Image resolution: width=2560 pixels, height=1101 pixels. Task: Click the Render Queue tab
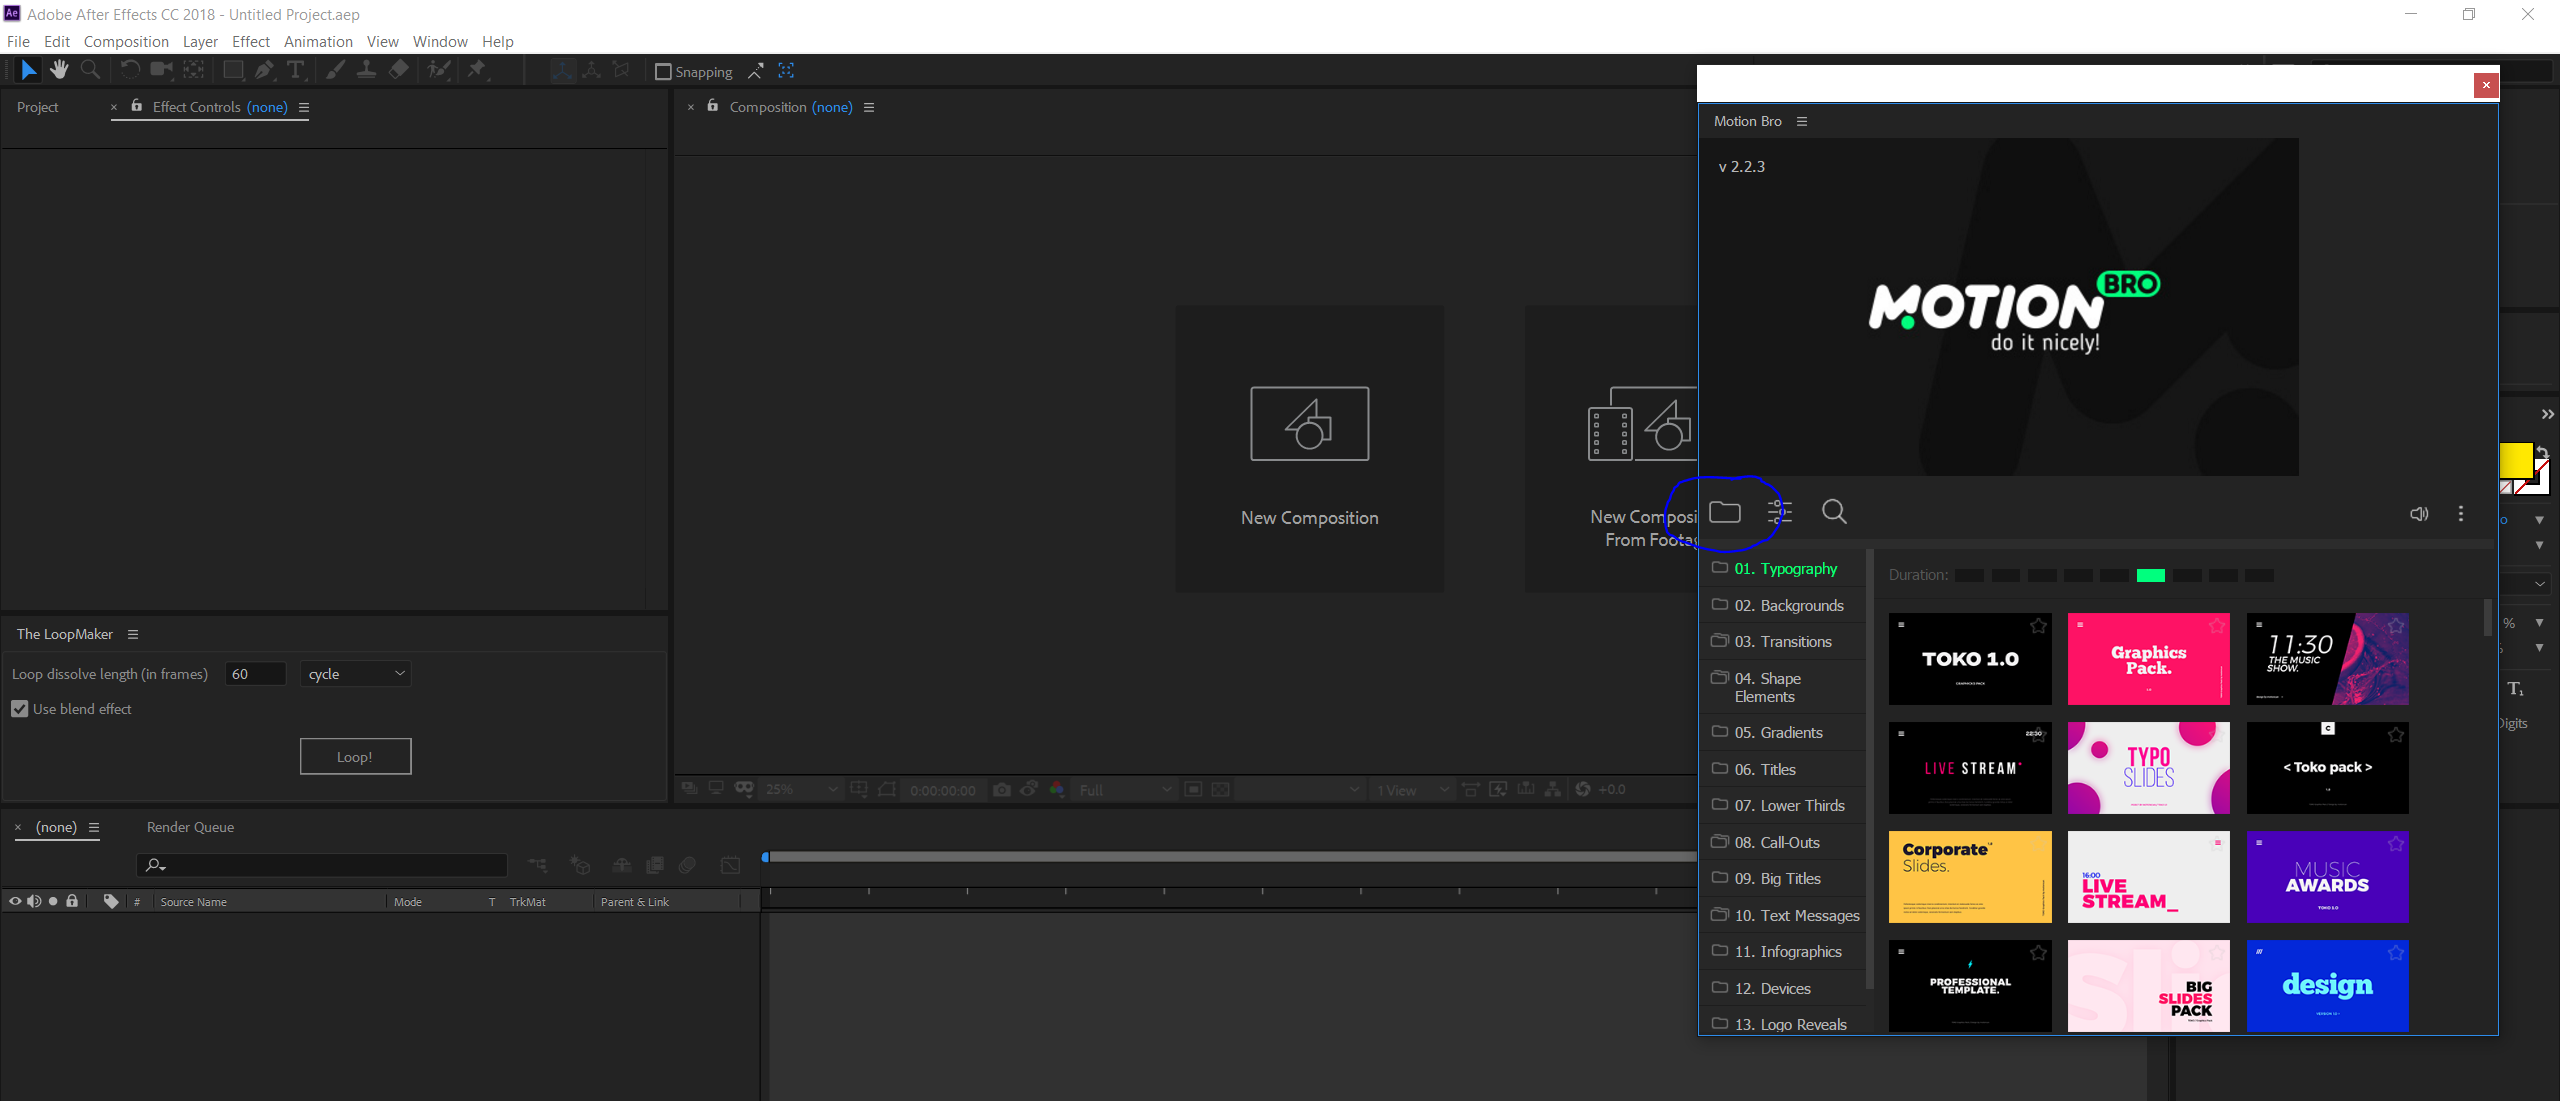click(x=191, y=825)
